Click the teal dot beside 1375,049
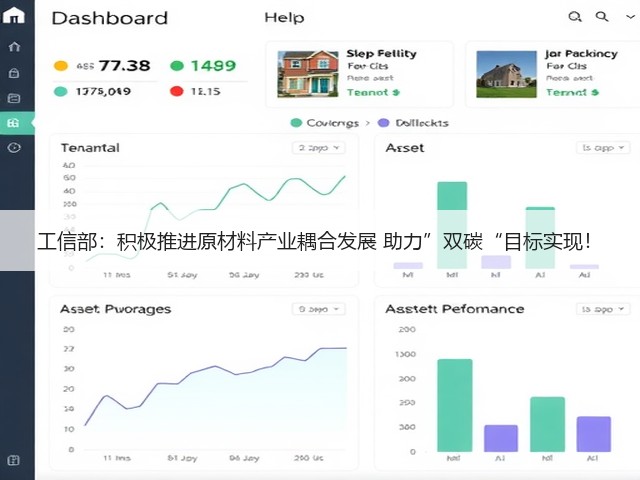 click(x=60, y=91)
